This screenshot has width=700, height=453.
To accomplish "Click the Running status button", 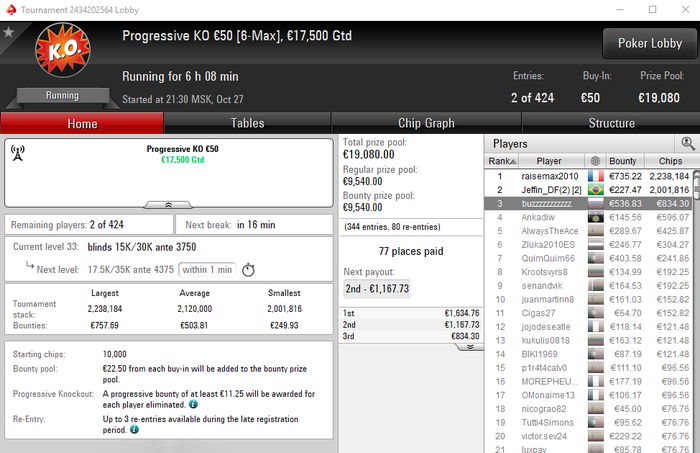I will 62,96.
